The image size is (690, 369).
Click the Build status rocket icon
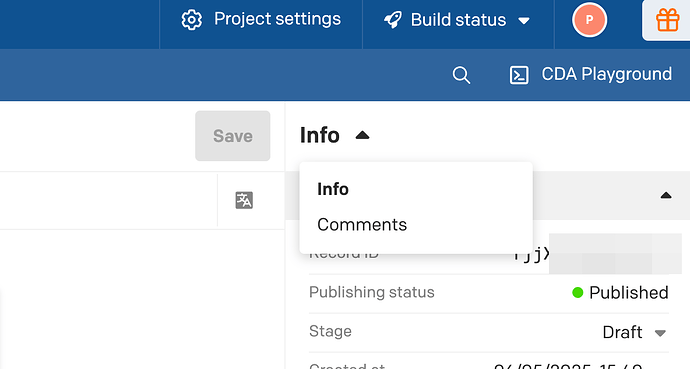coord(393,20)
